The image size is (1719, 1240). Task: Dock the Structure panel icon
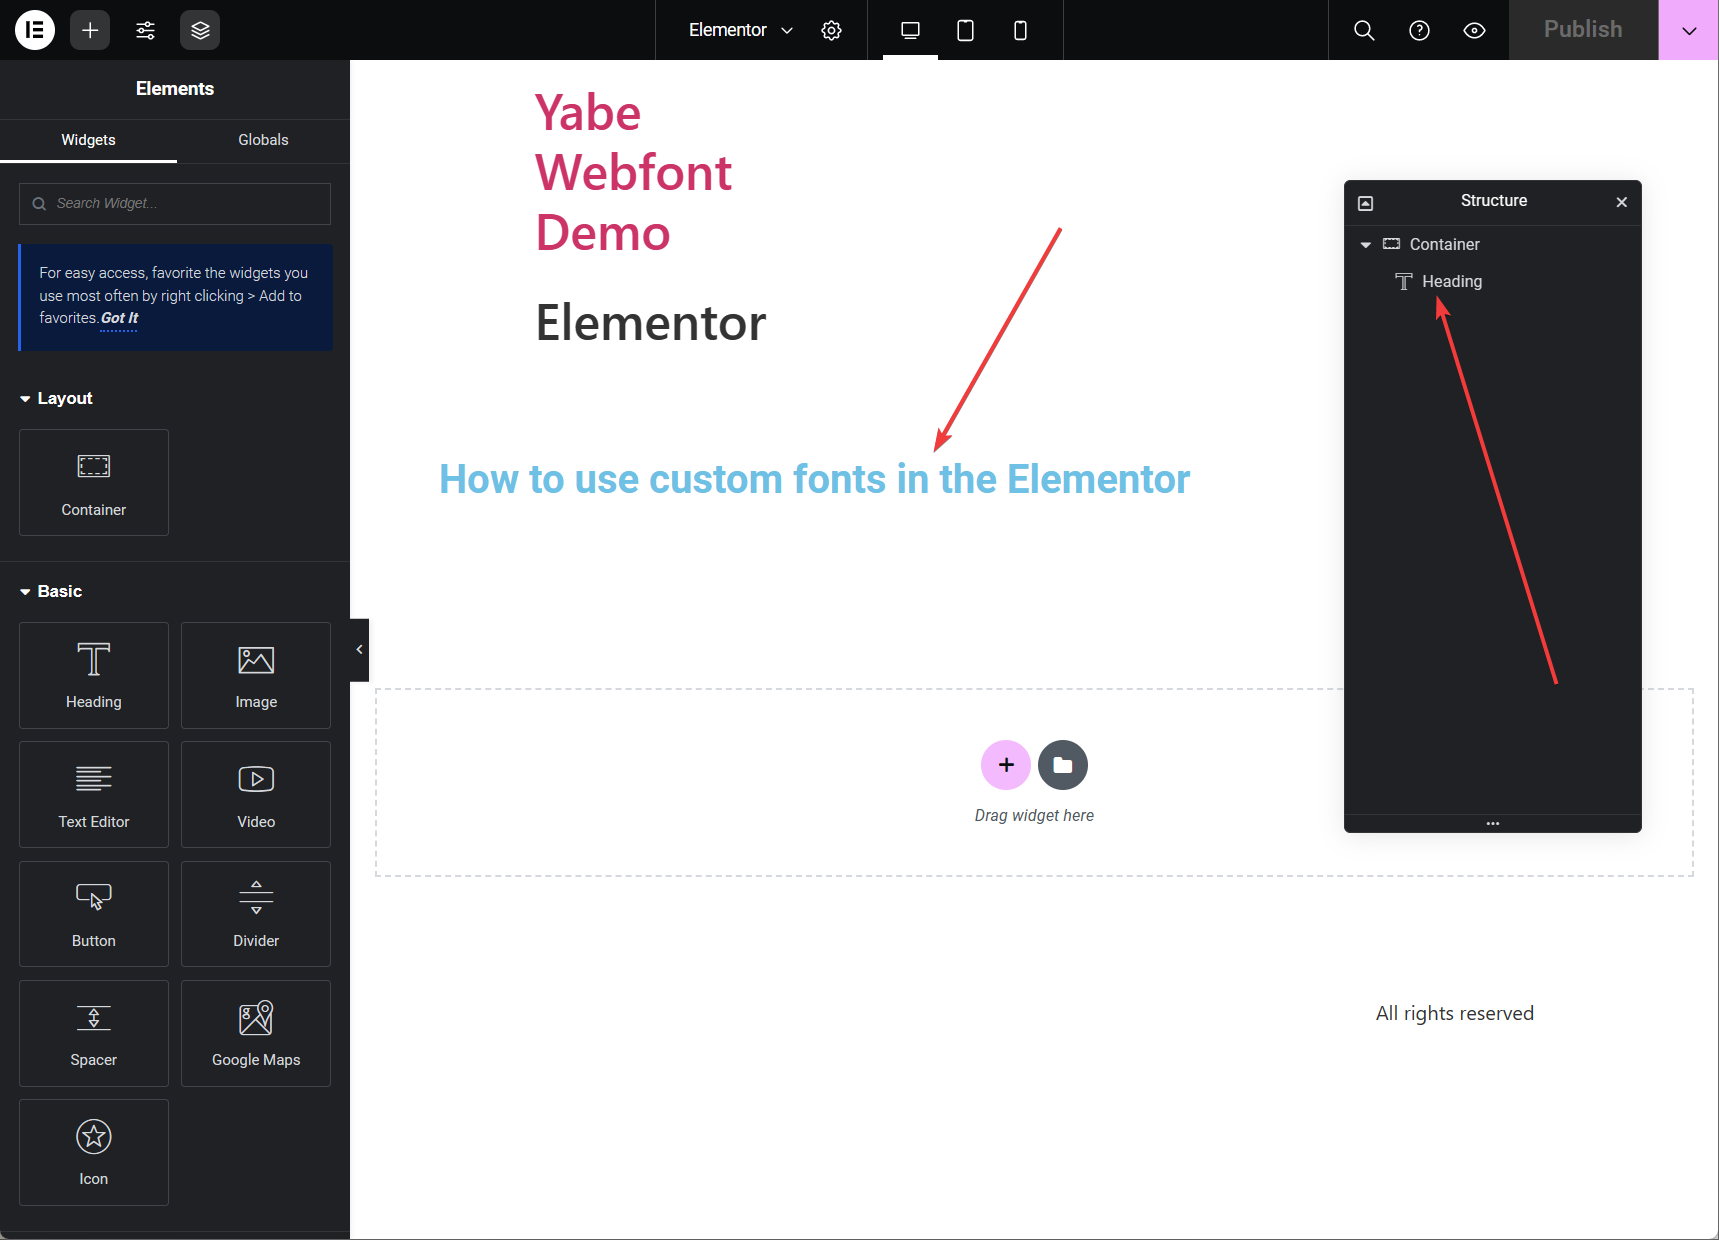click(x=1365, y=203)
